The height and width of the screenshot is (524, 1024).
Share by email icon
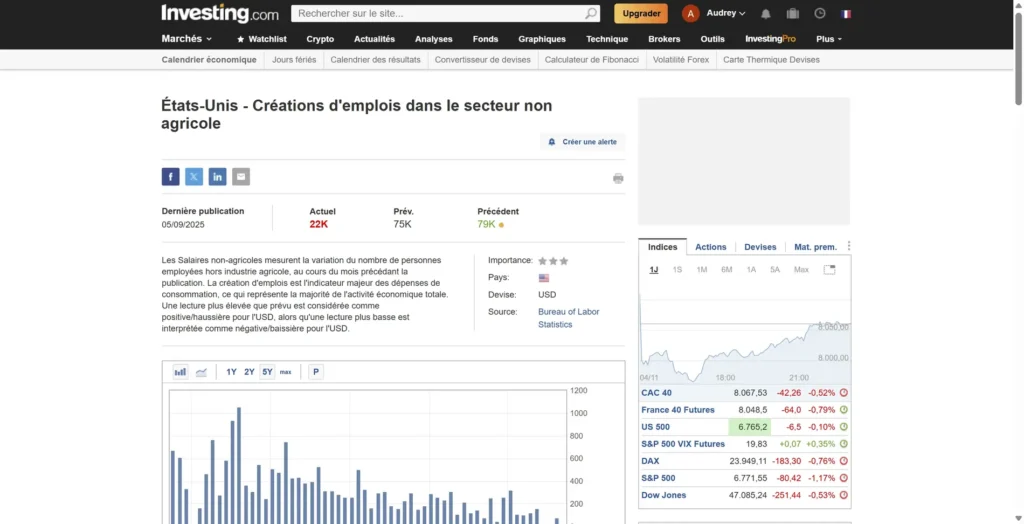click(241, 176)
